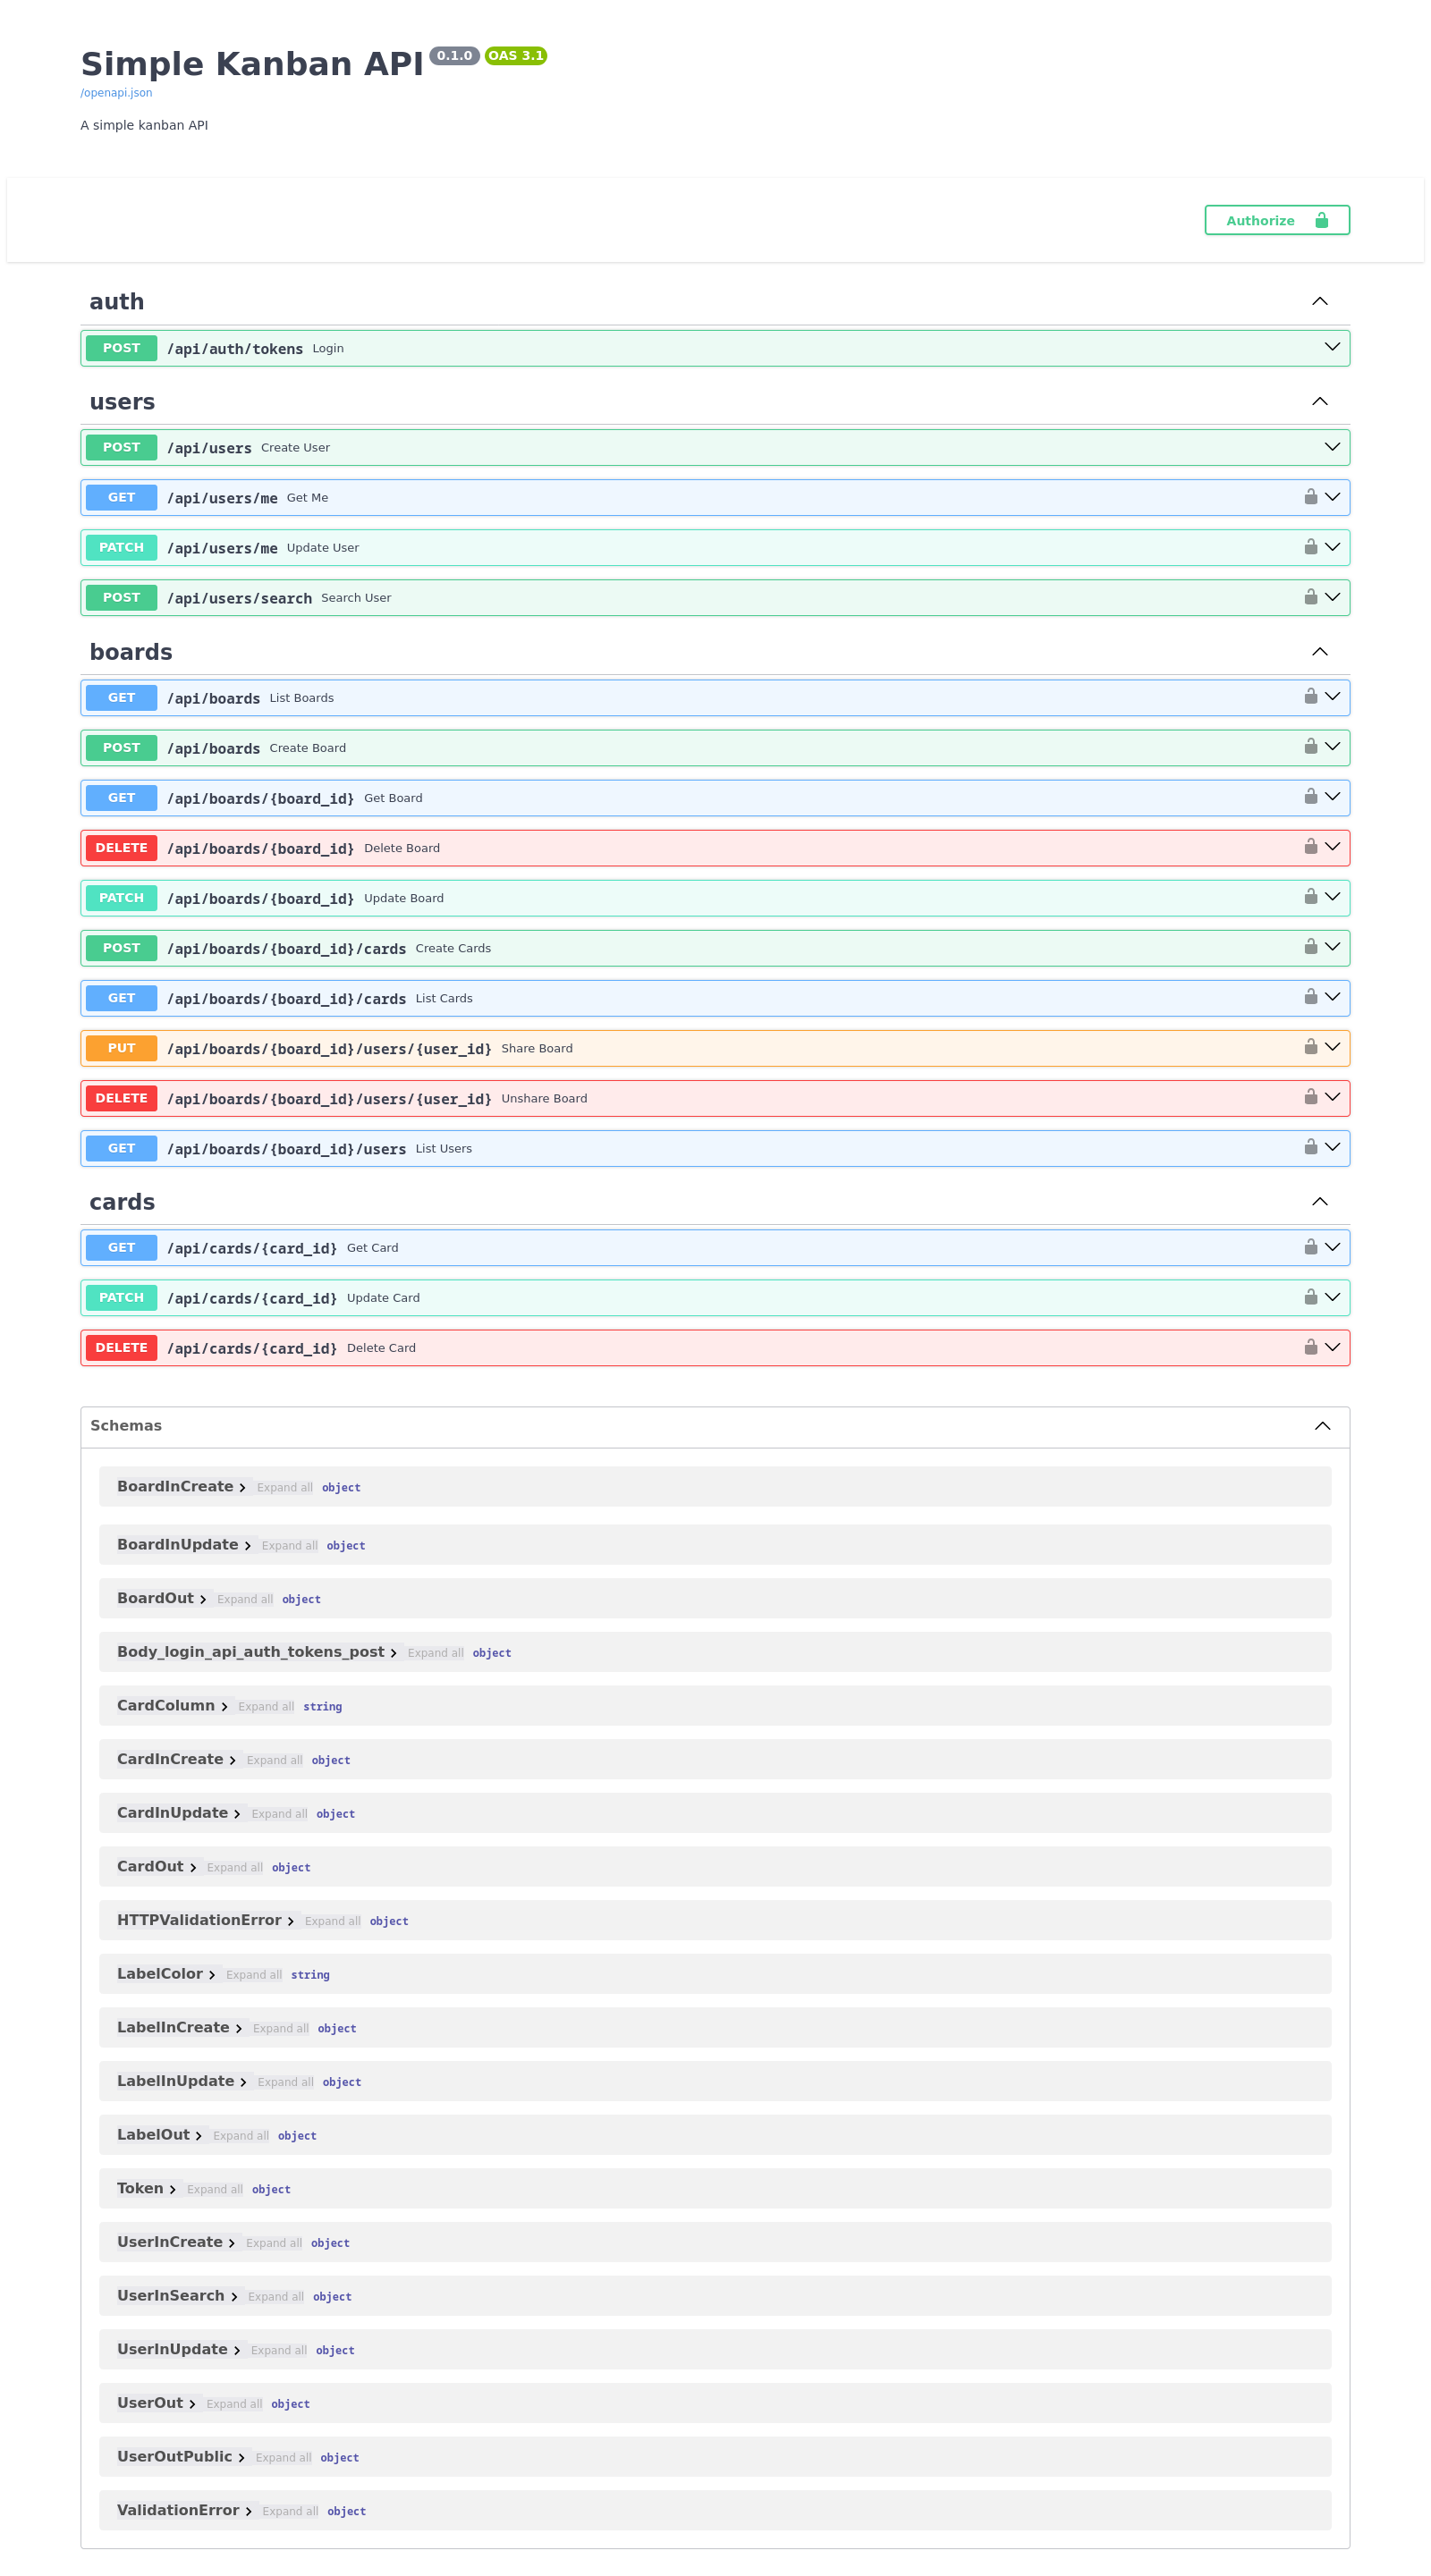Collapse the boards section

(1319, 651)
